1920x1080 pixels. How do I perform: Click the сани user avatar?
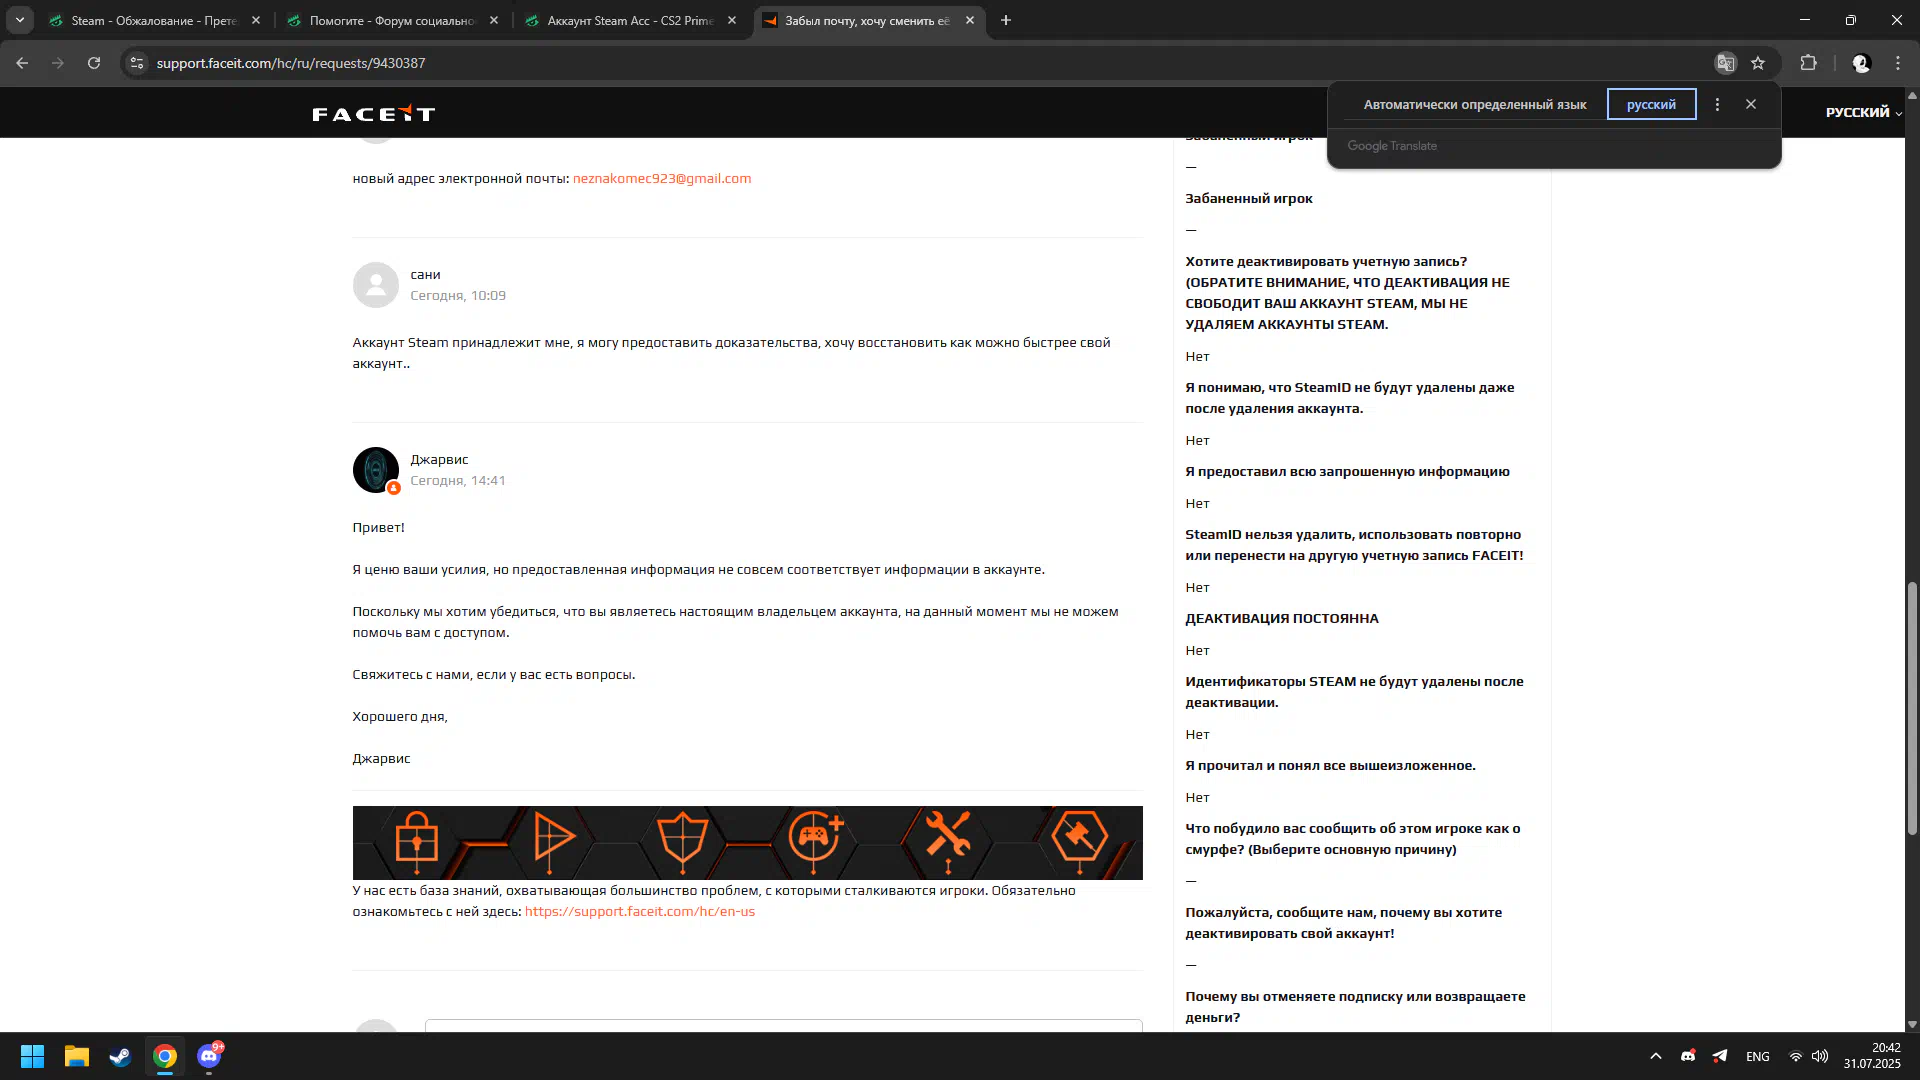tap(376, 285)
